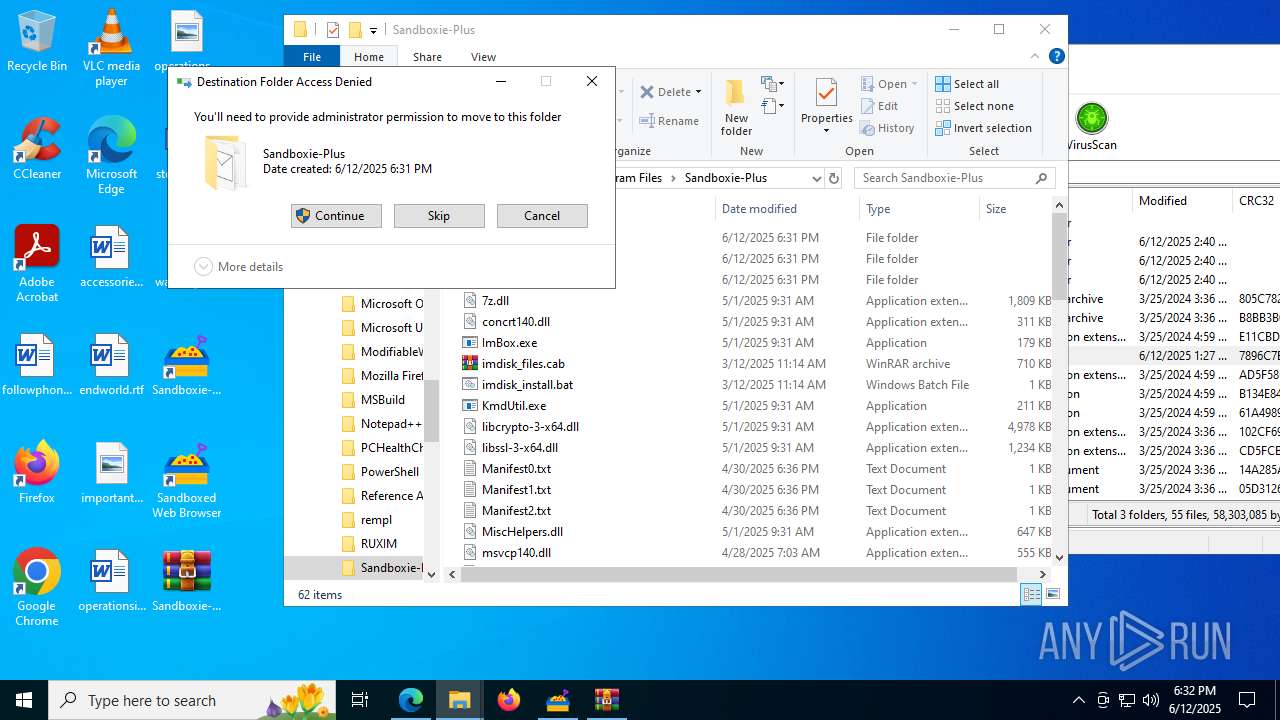The width and height of the screenshot is (1280, 720).
Task: Open New item dropdown in New group
Action: point(772,84)
